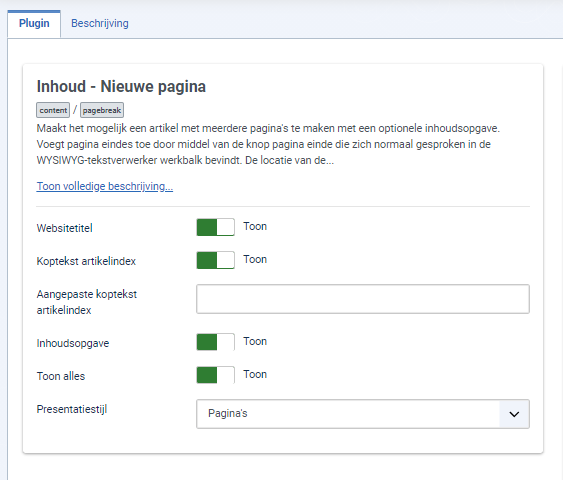Click the pagebreak badge

[102, 110]
